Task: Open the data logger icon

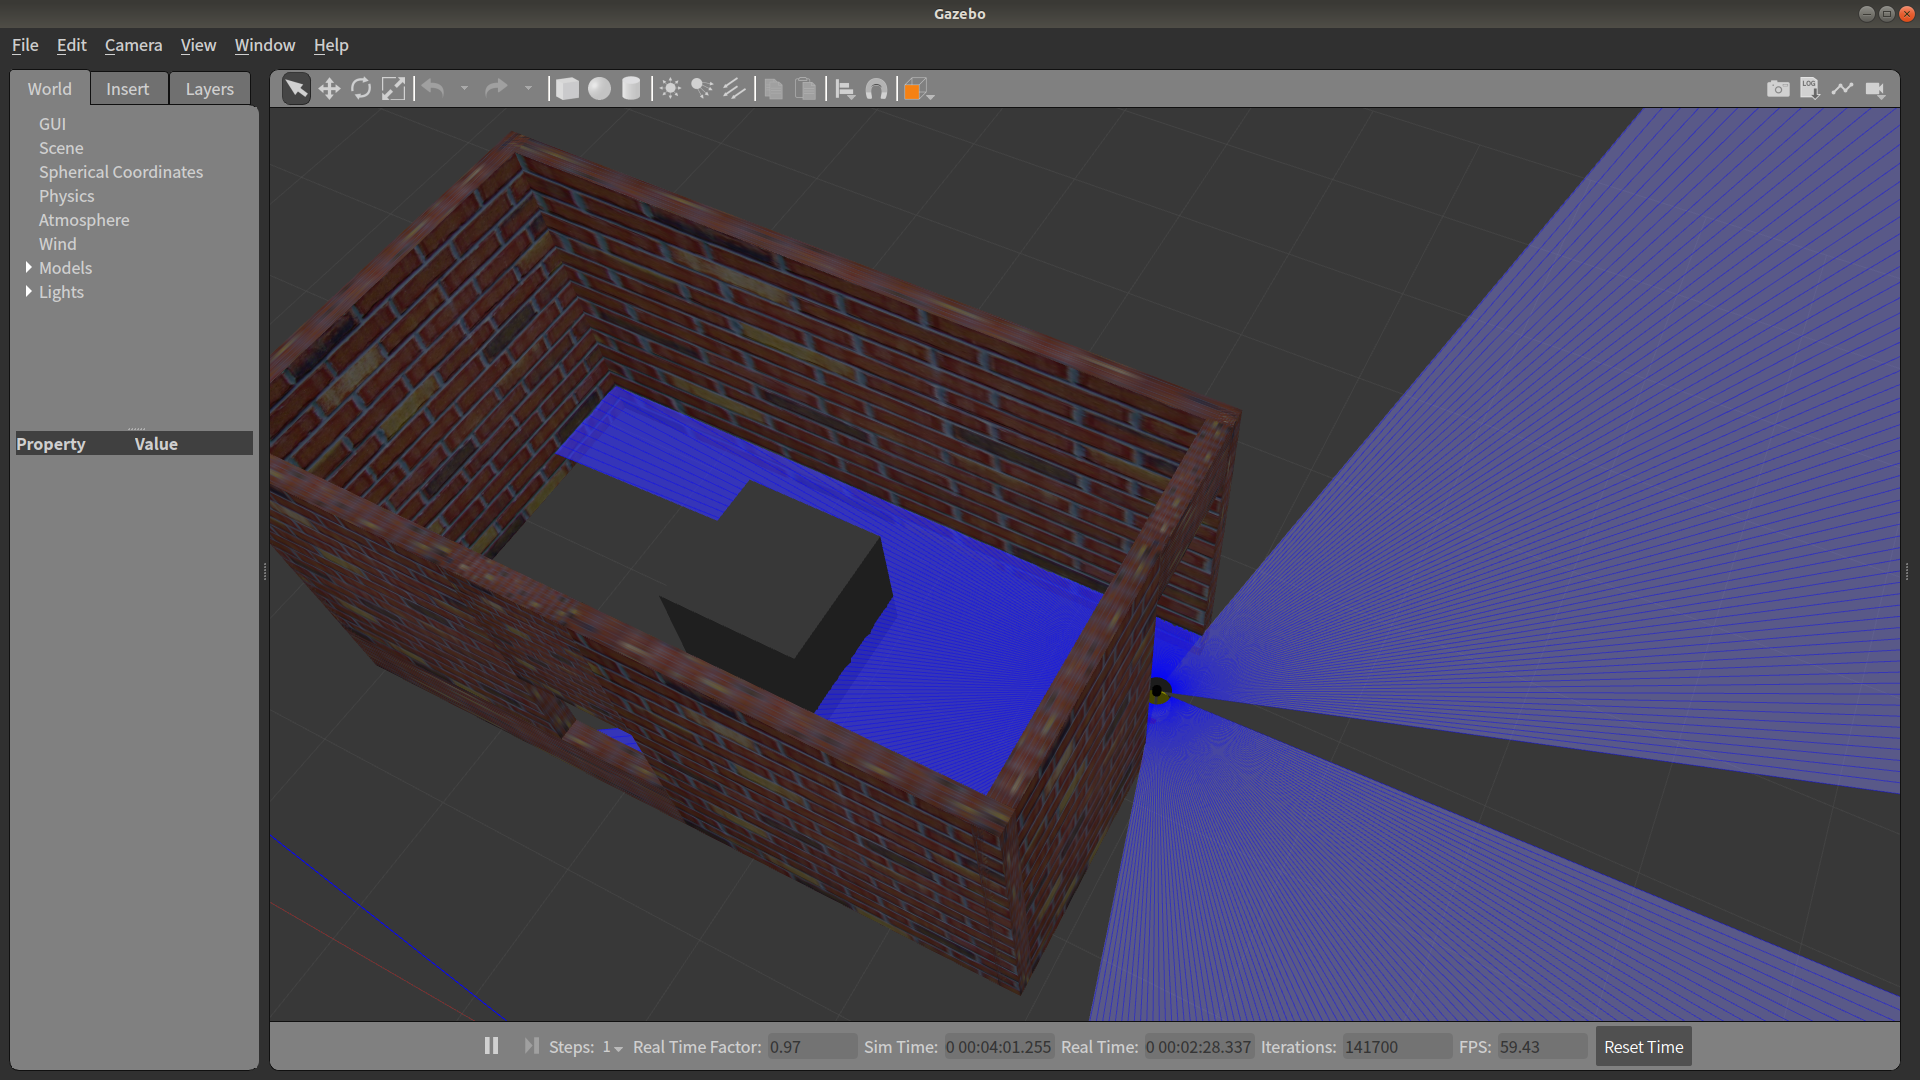Action: click(x=1809, y=89)
